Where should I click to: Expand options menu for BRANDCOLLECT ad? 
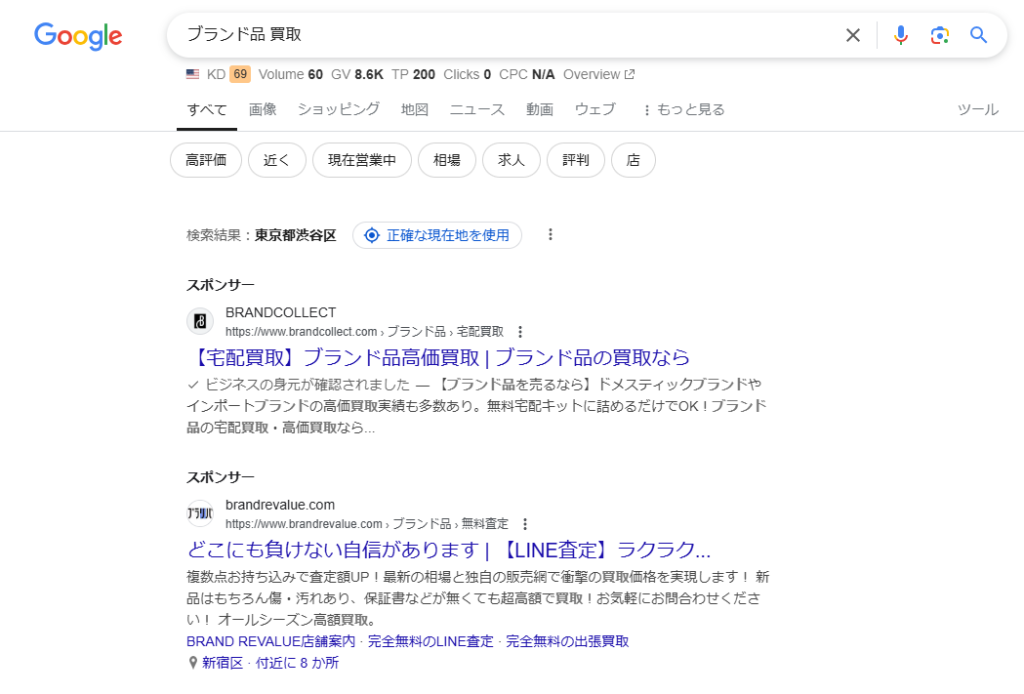(520, 332)
